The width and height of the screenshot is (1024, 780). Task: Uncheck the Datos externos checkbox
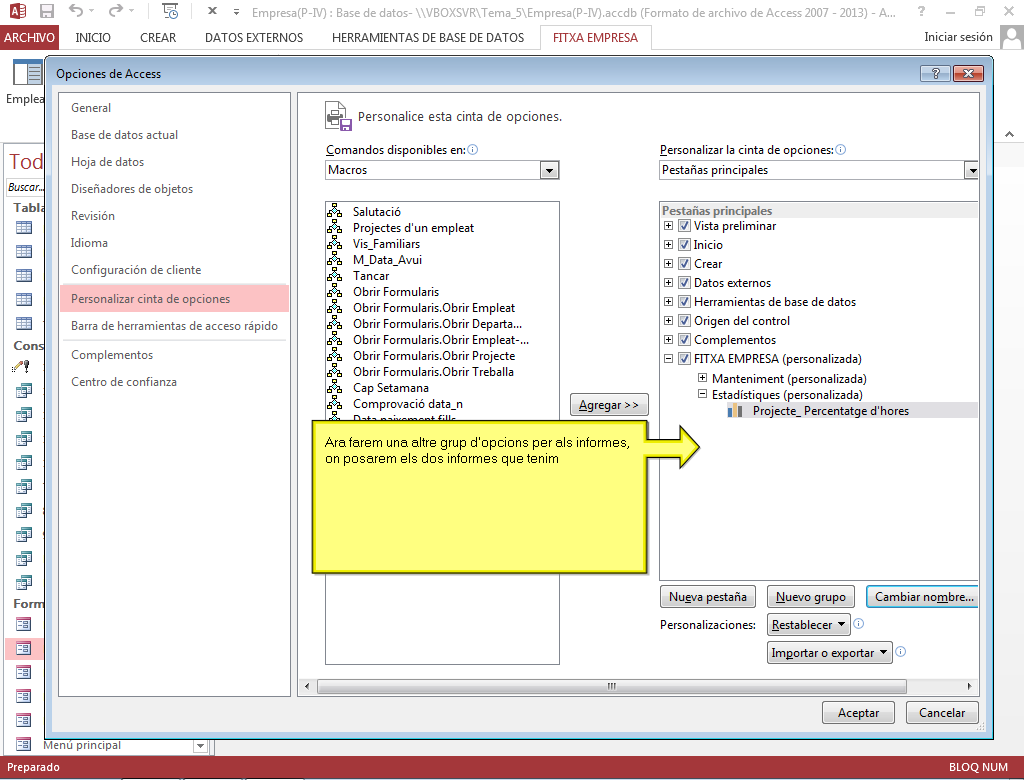pos(684,283)
